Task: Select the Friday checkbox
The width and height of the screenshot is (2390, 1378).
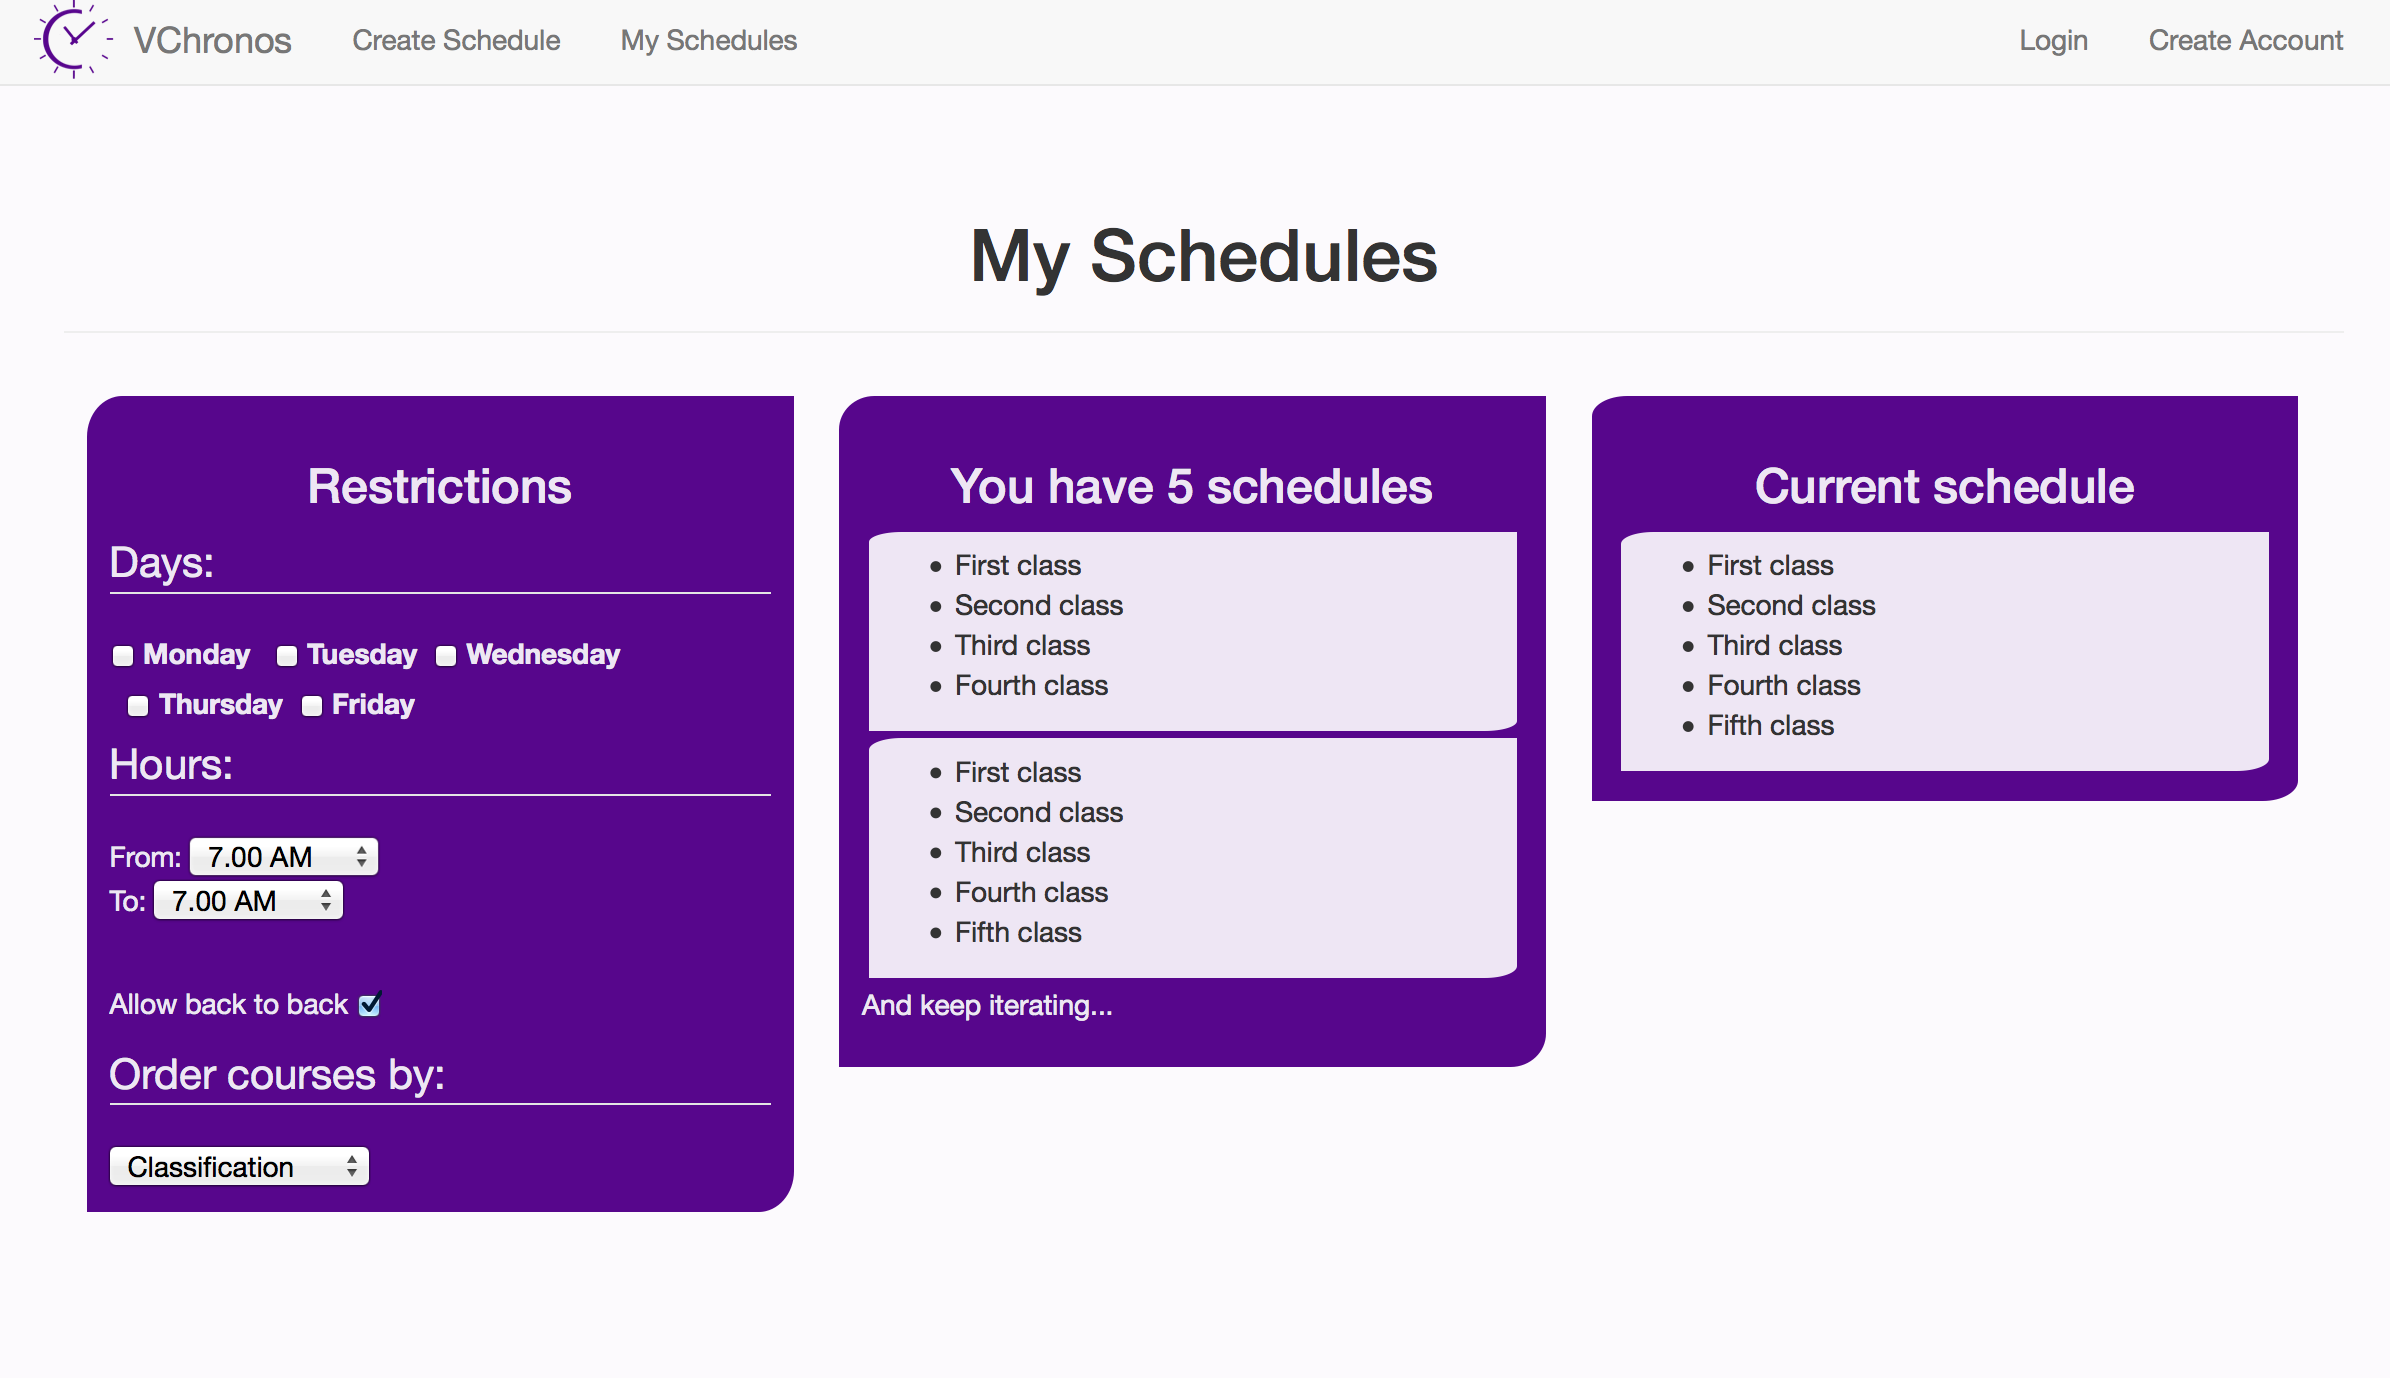Action: point(312,706)
